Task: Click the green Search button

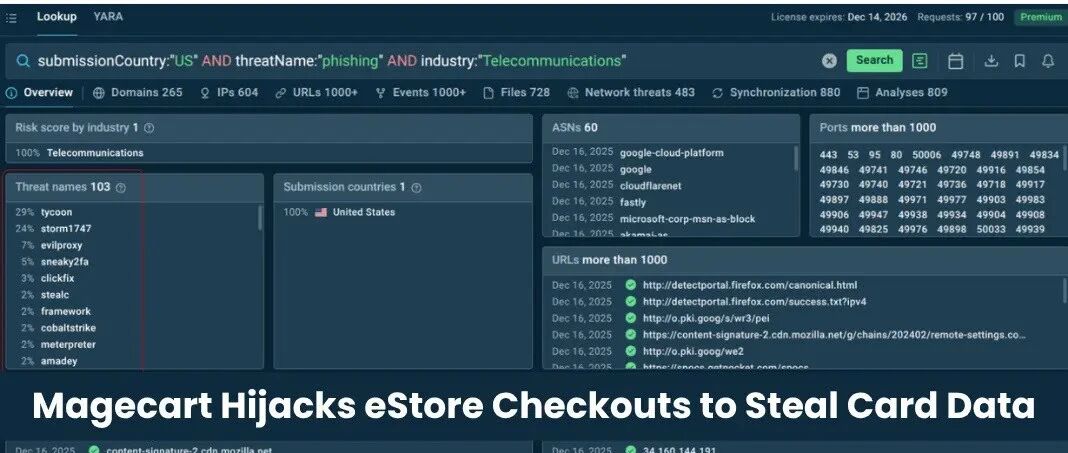Action: point(875,60)
